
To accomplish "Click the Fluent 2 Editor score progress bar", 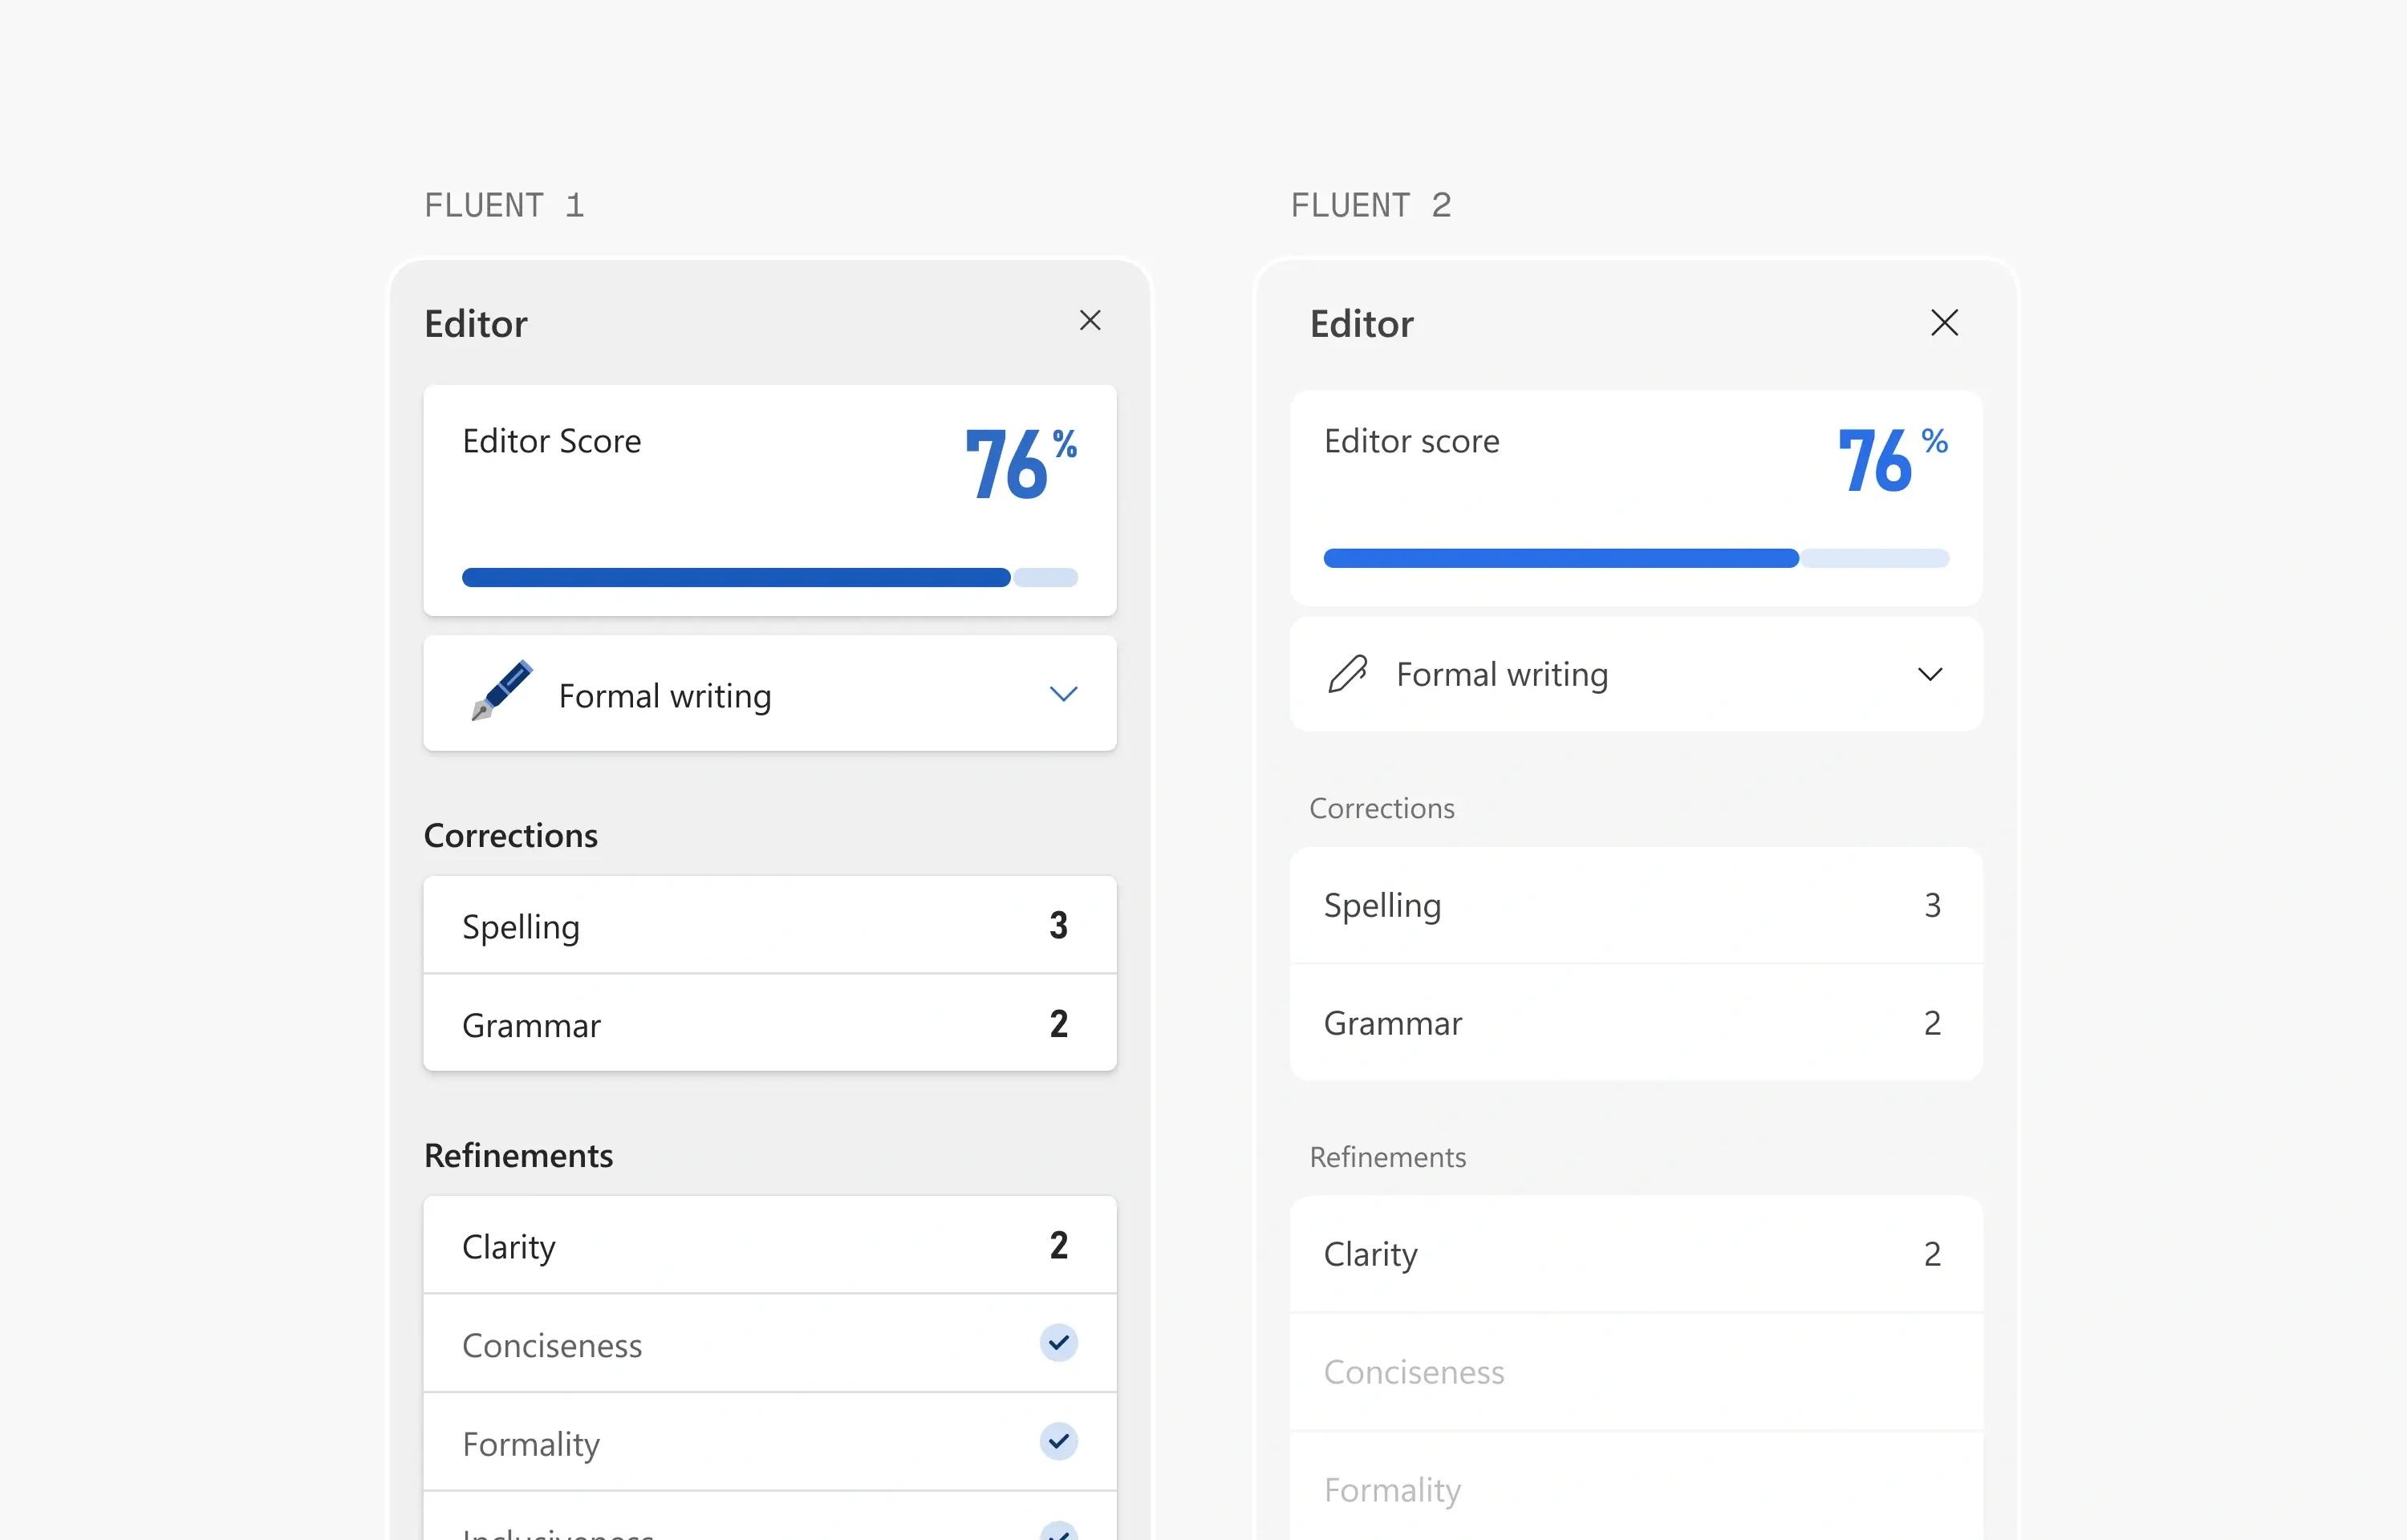I will click(1635, 558).
